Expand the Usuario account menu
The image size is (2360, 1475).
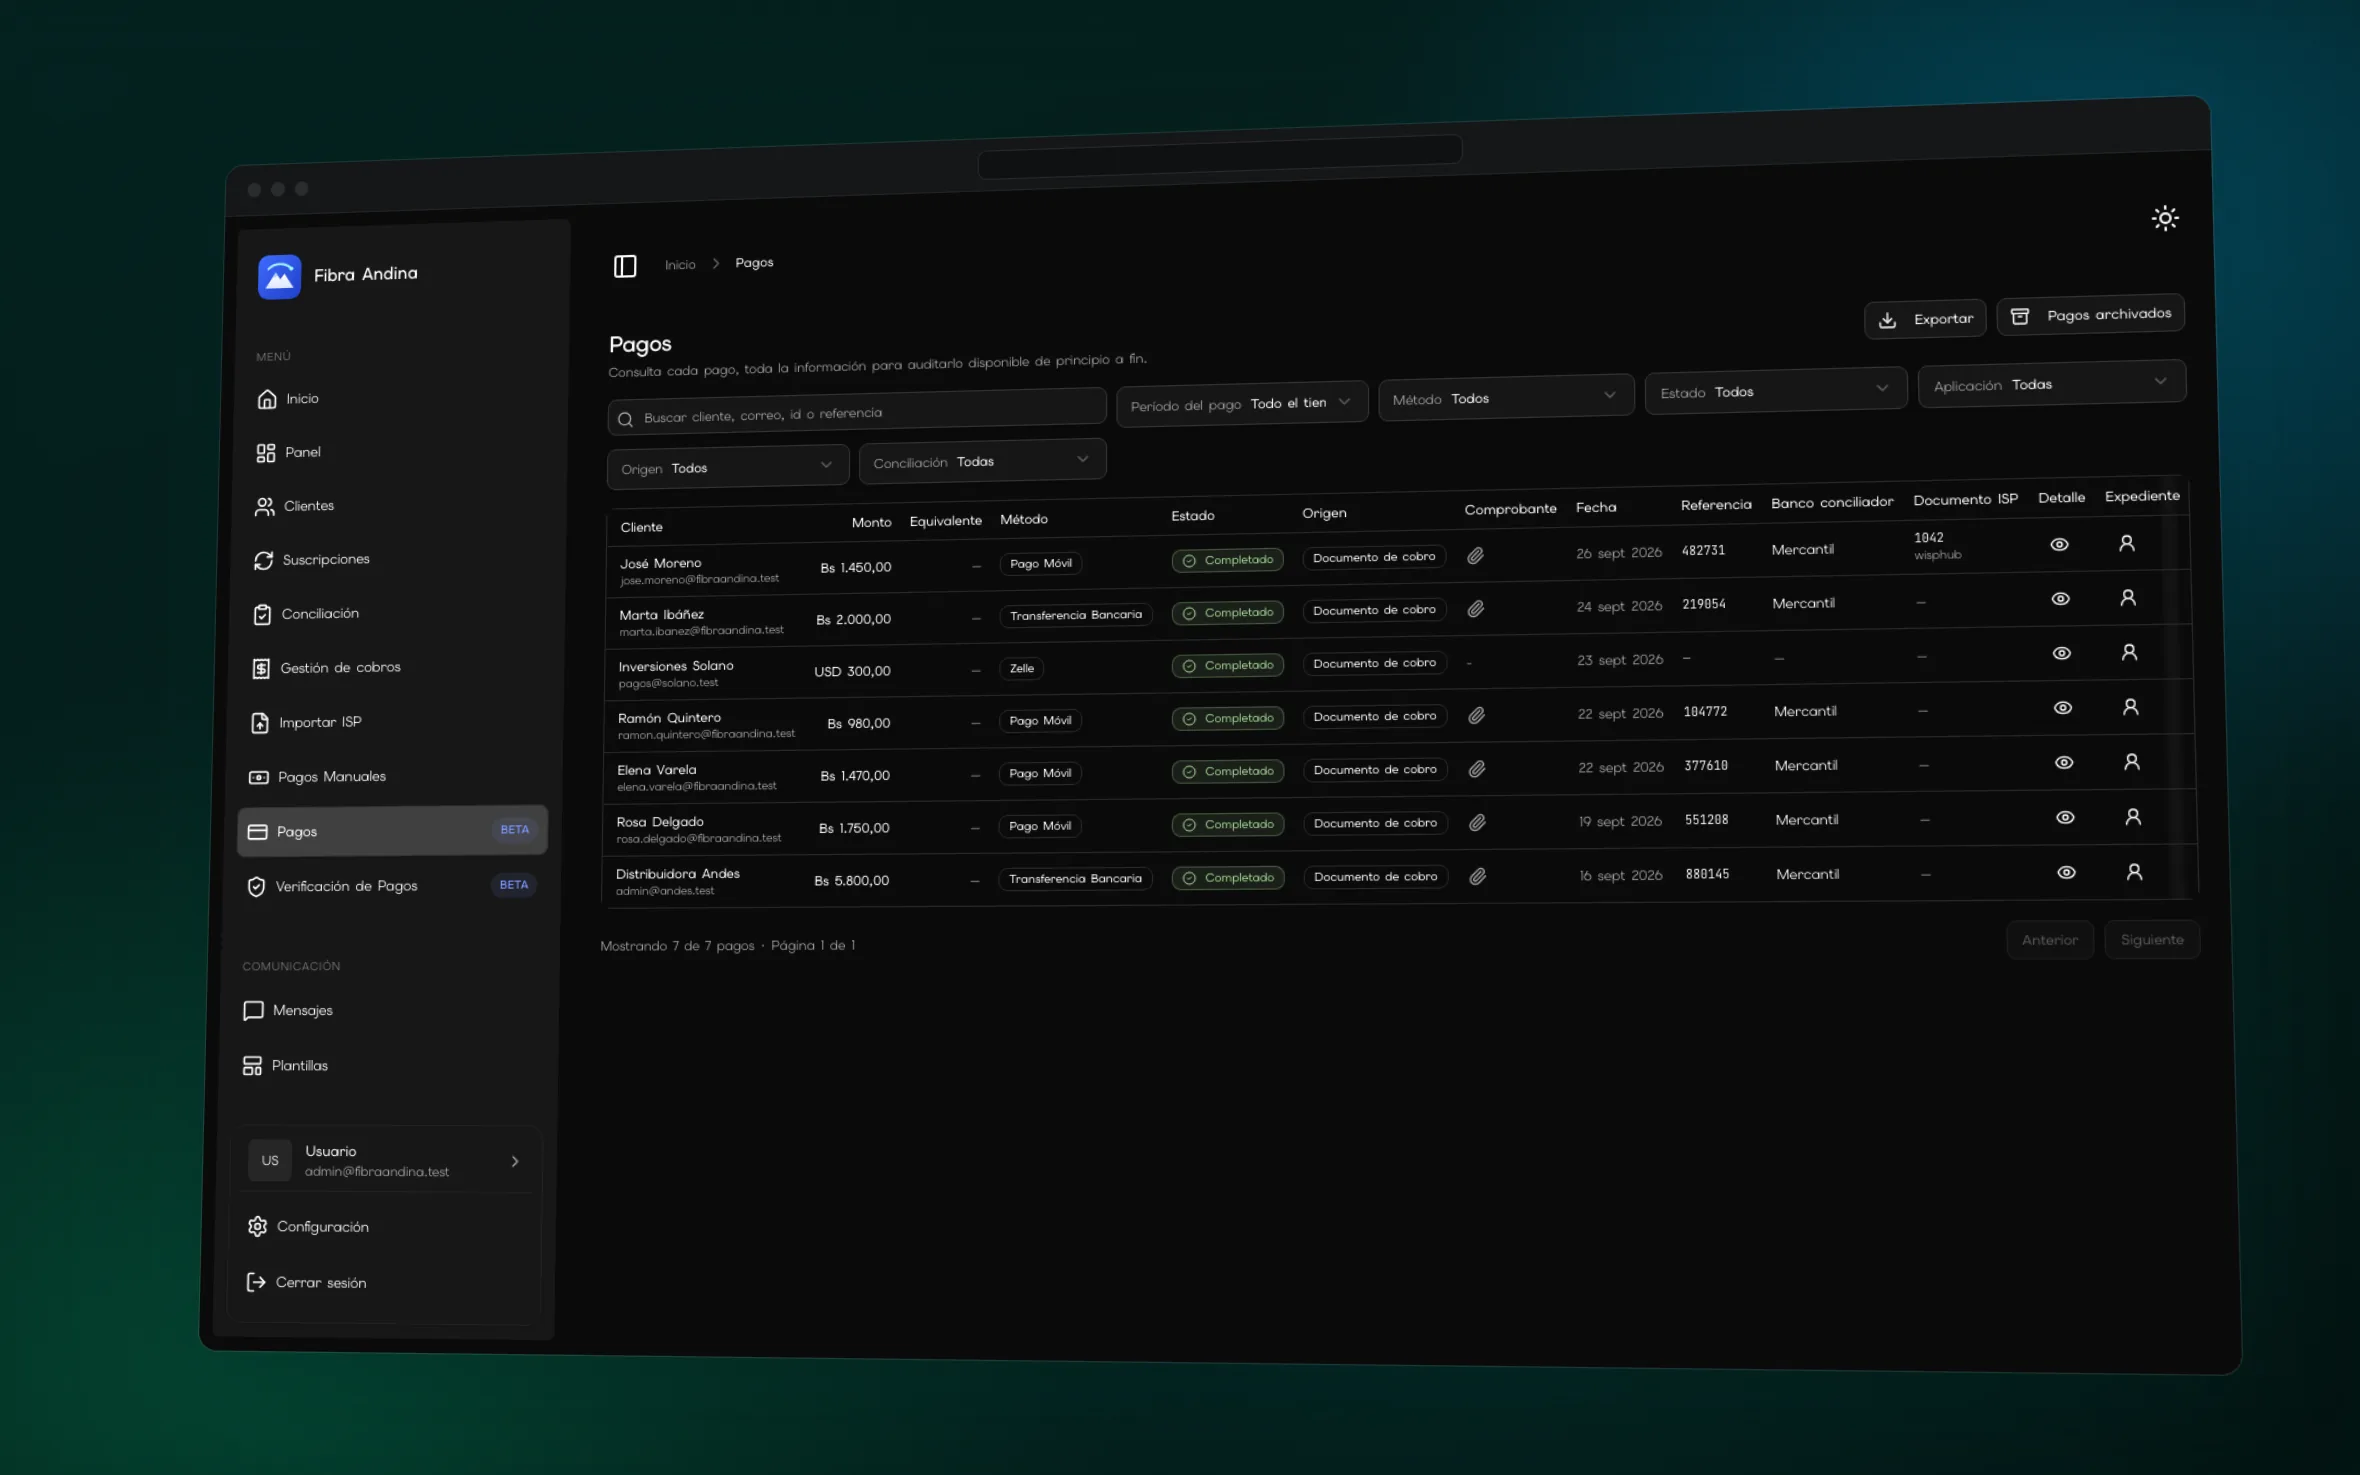[388, 1160]
